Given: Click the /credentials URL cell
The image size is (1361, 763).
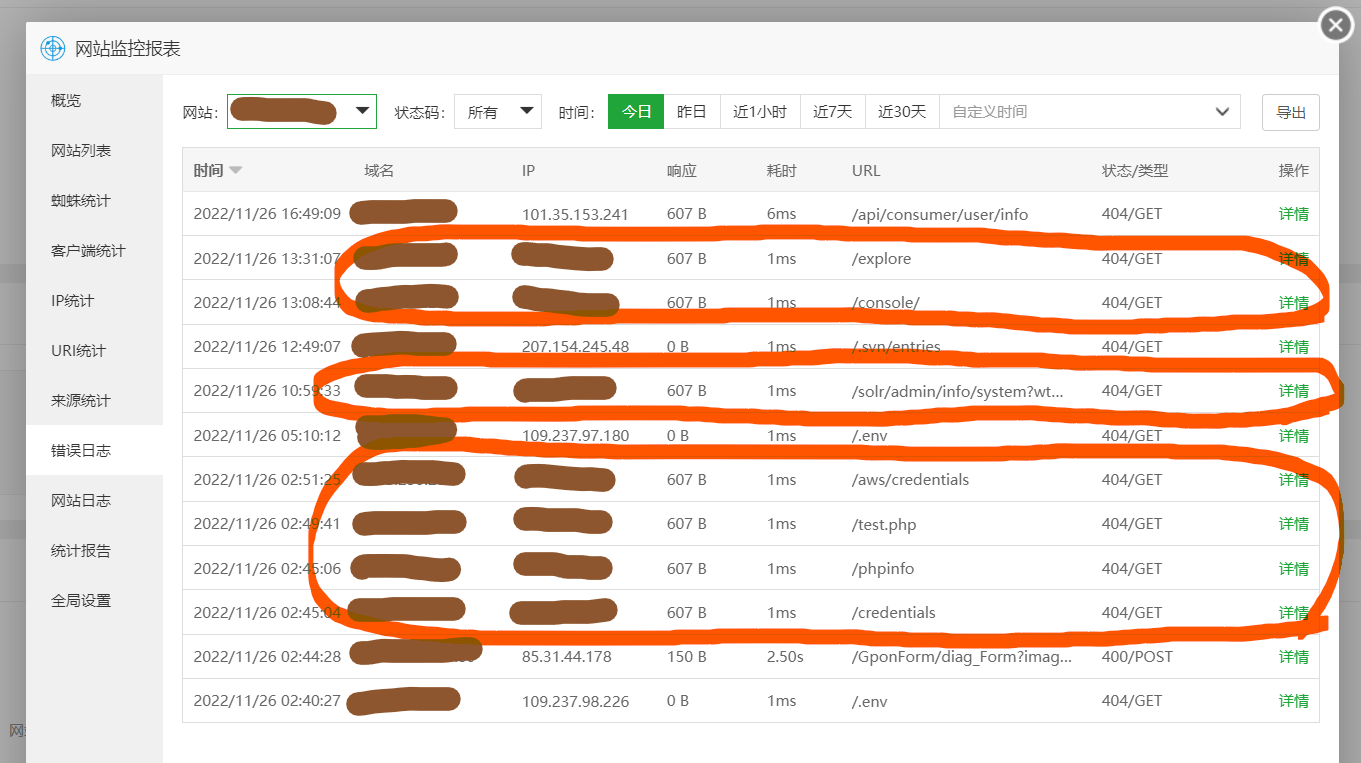Looking at the screenshot, I should point(894,613).
